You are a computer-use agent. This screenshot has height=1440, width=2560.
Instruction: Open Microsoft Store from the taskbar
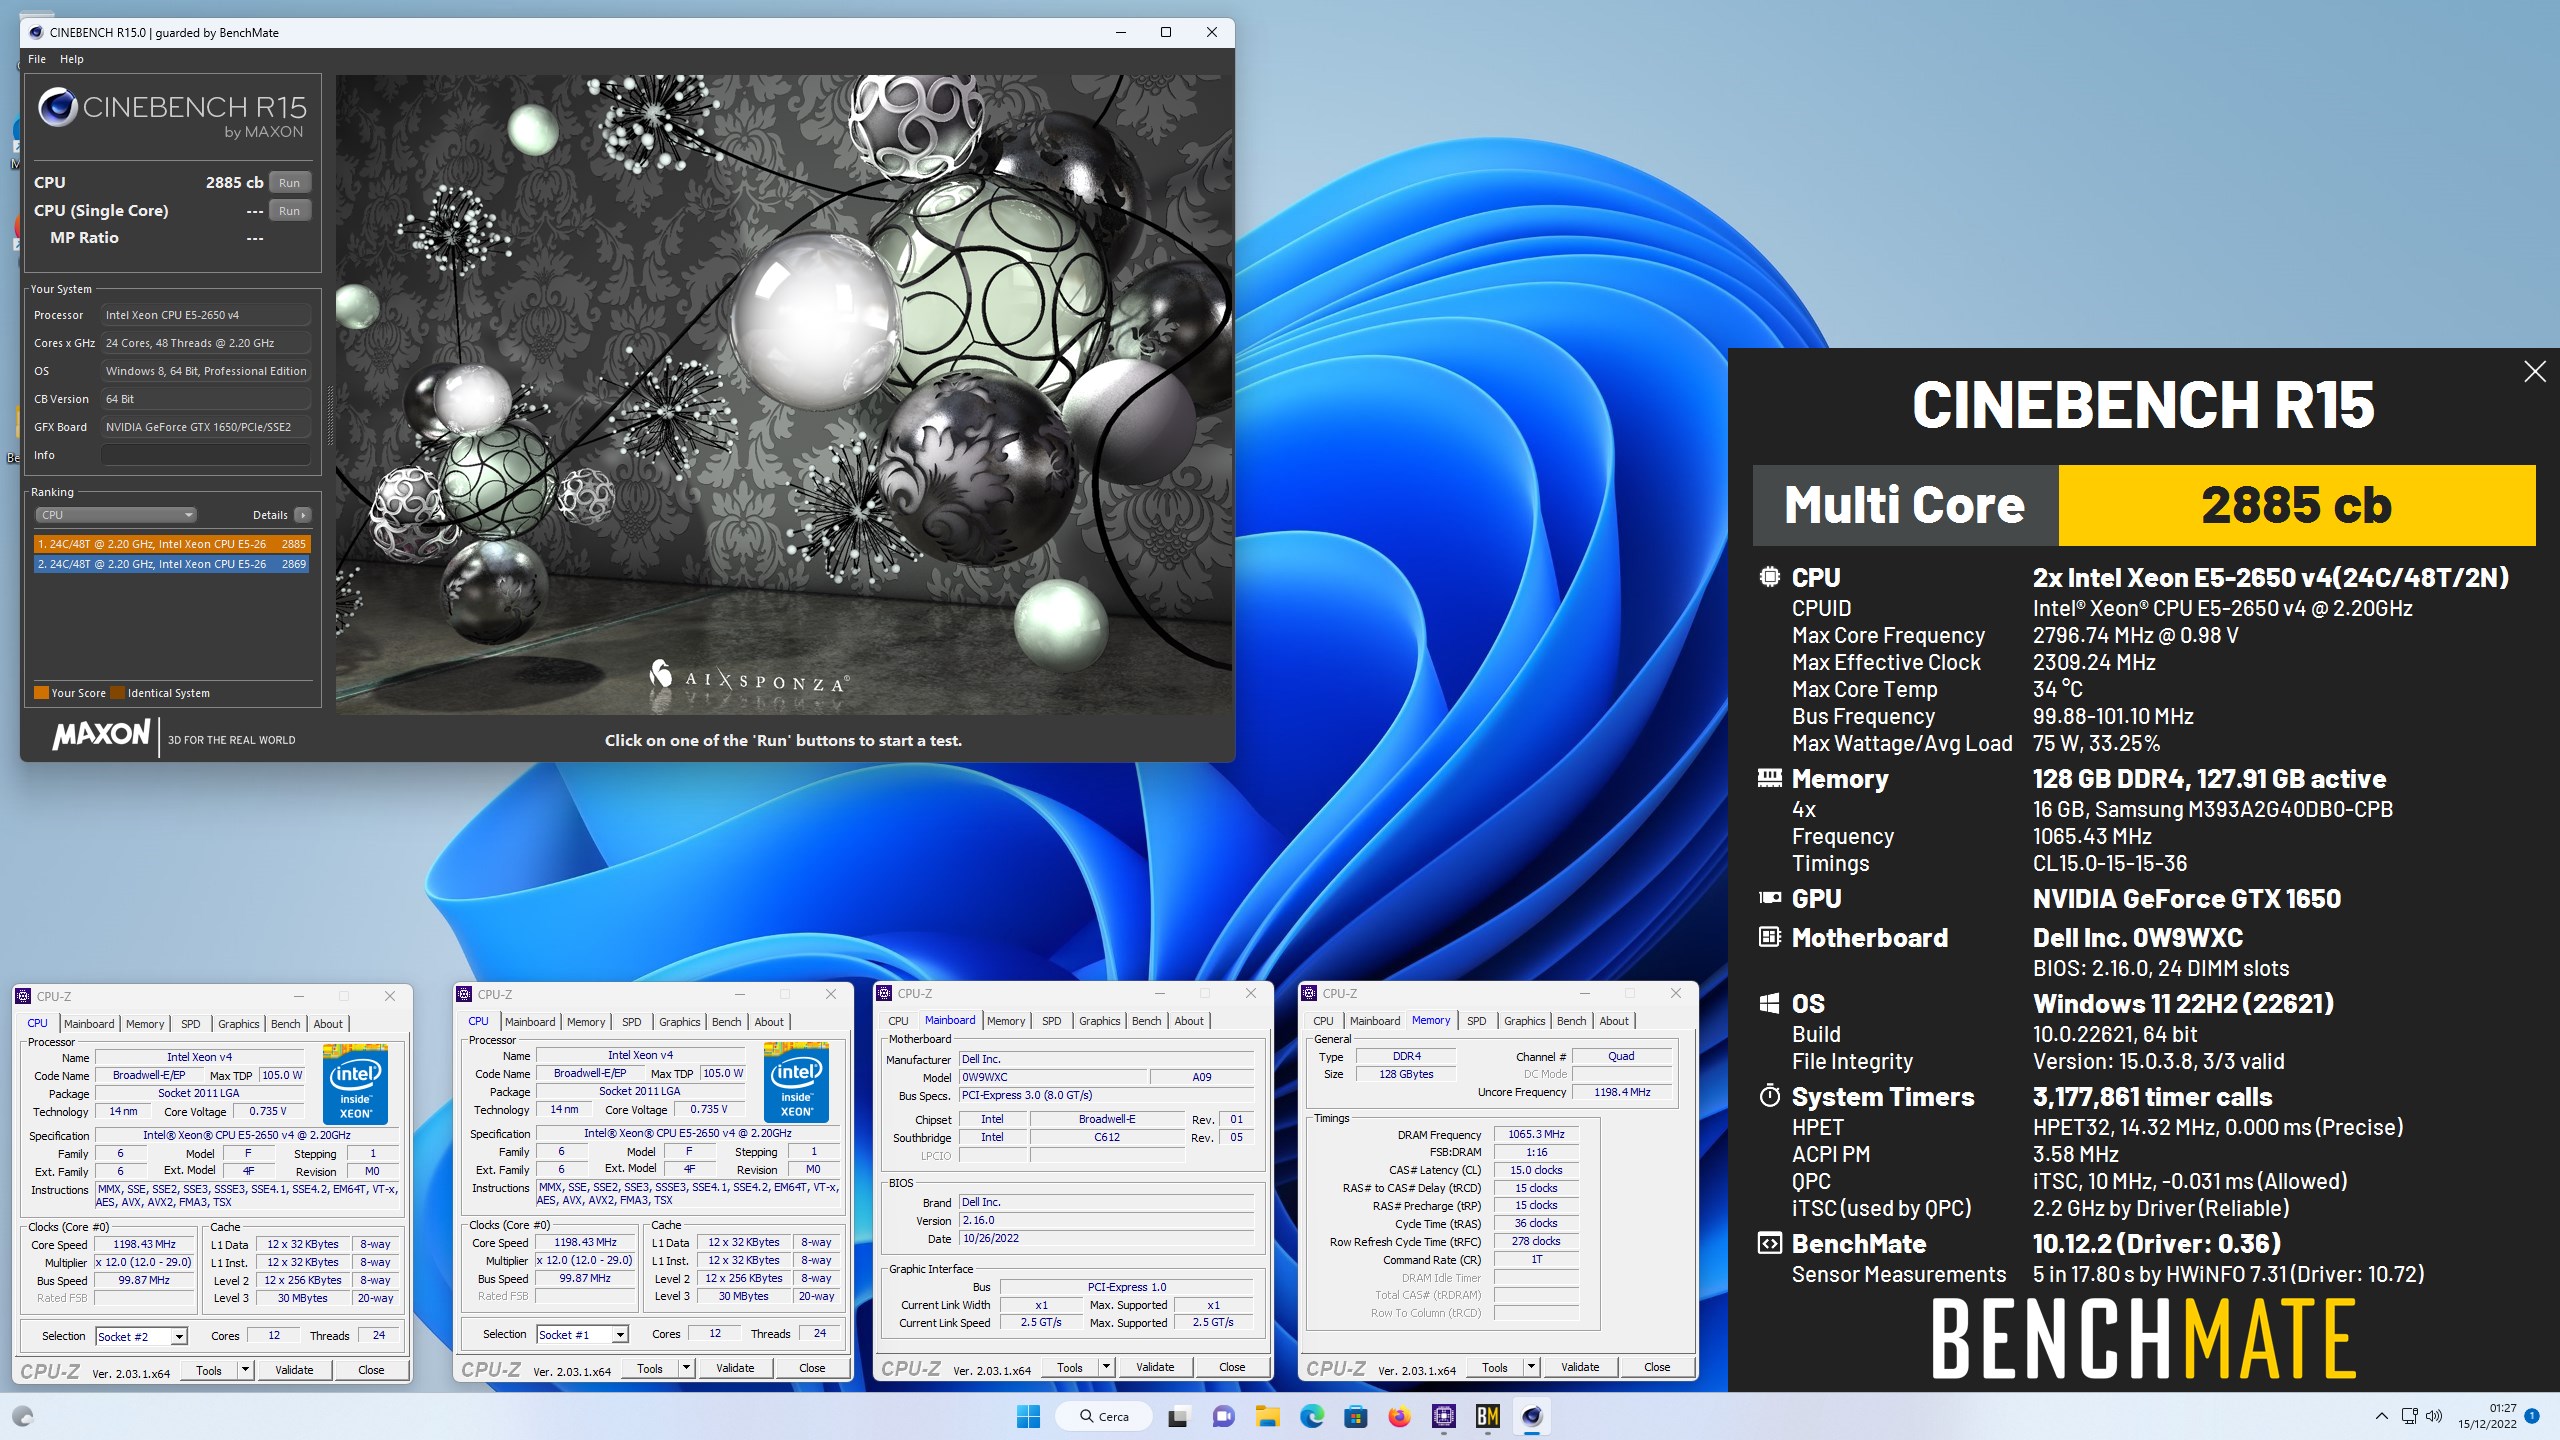point(1355,1416)
